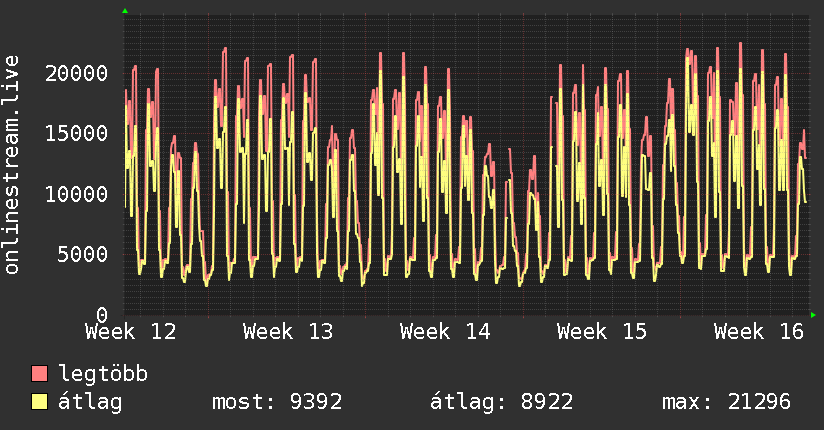The image size is (824, 430).
Task: Click the max: 21296 statistic
Action: click(726, 402)
